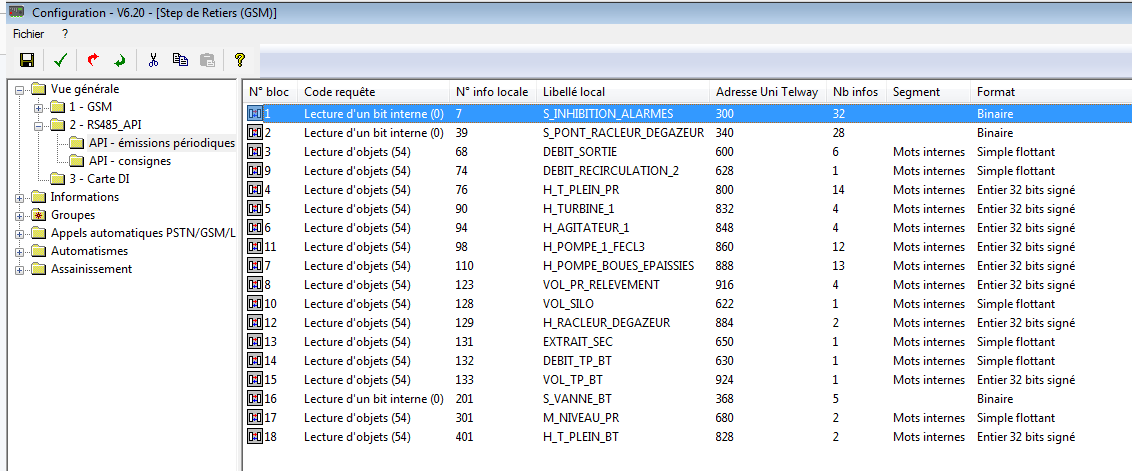The image size is (1132, 471).
Task: Click the yellow question mark help icon
Action: click(x=240, y=60)
